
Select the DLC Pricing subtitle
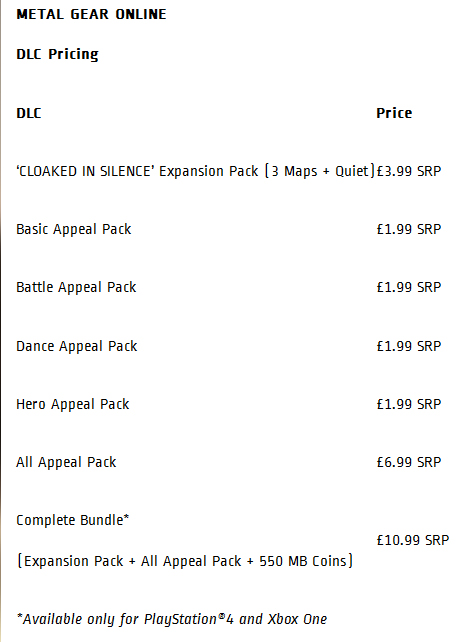pyautogui.click(x=57, y=54)
